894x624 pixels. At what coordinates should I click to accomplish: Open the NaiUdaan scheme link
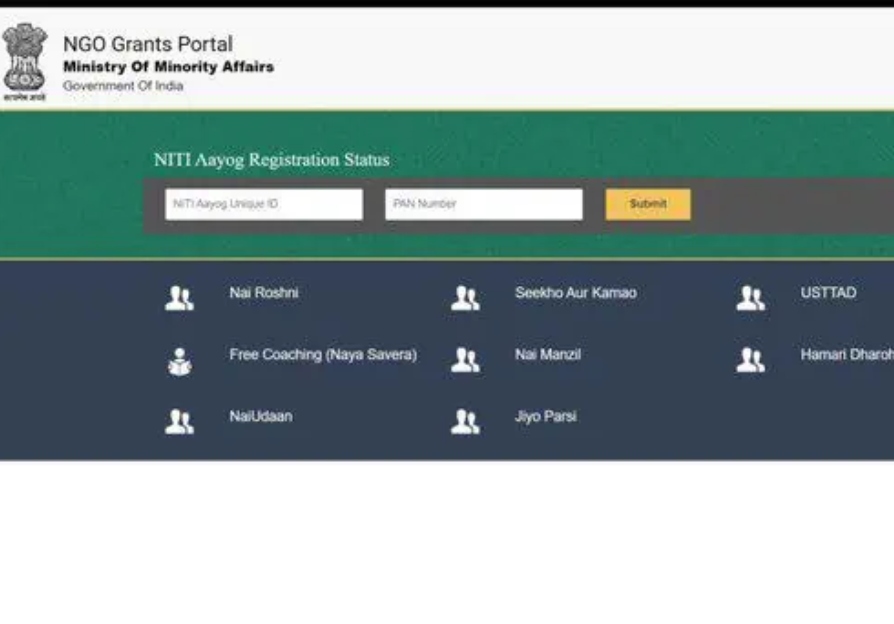[x=261, y=416]
